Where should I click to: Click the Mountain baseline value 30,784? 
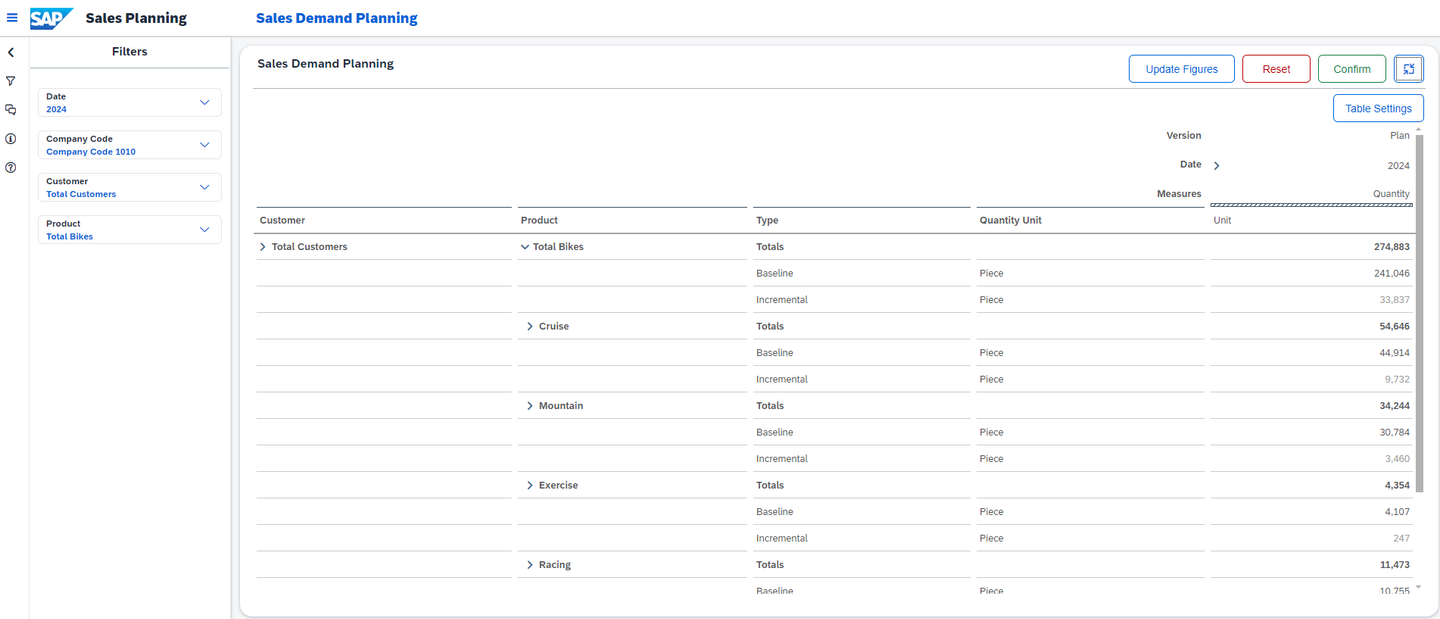1394,432
